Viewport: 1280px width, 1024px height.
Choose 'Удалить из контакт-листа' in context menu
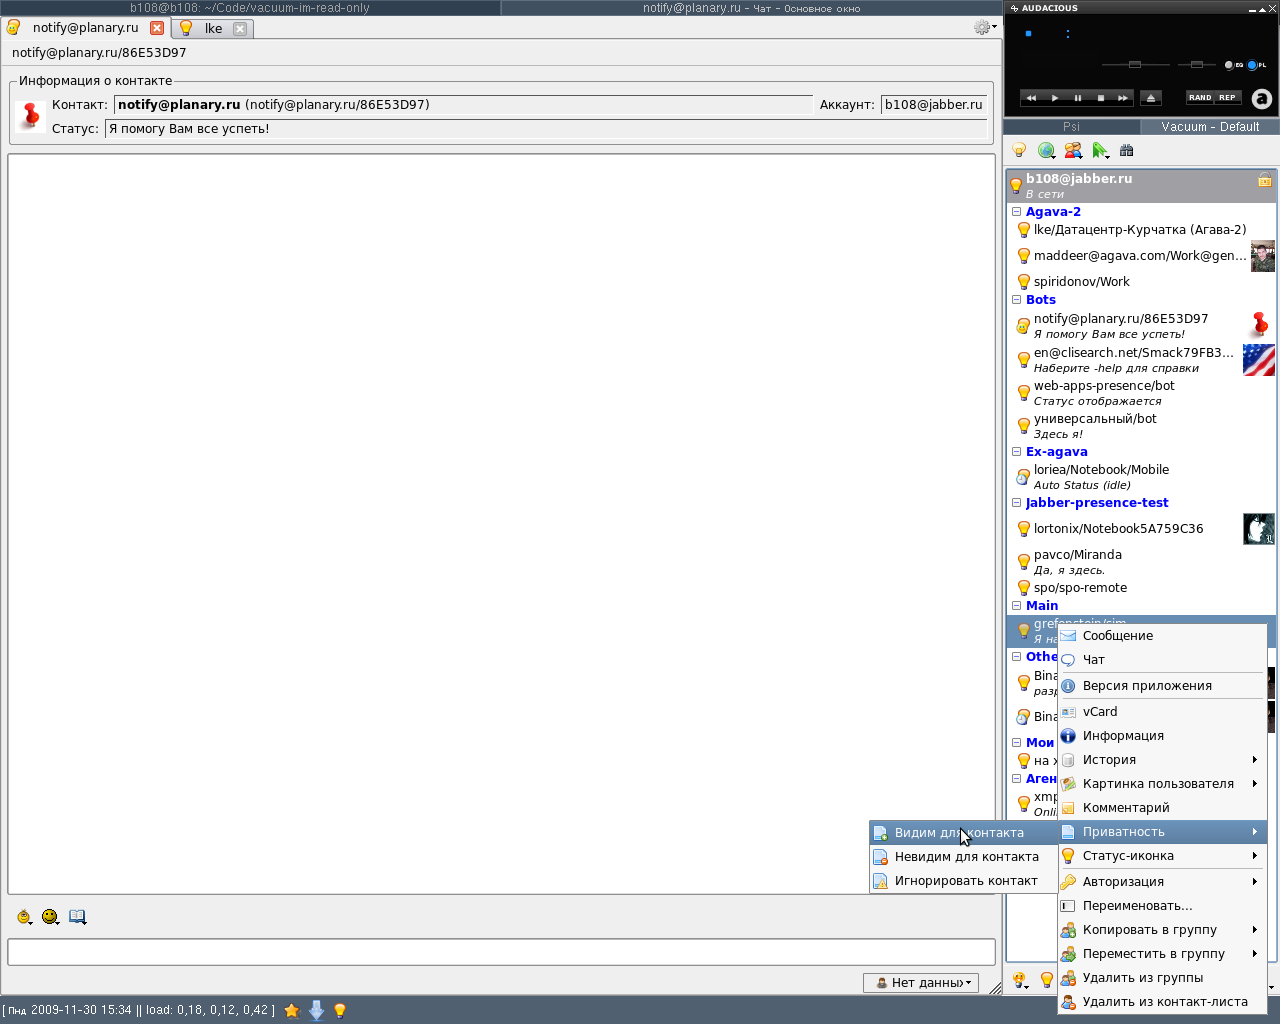click(1164, 1002)
